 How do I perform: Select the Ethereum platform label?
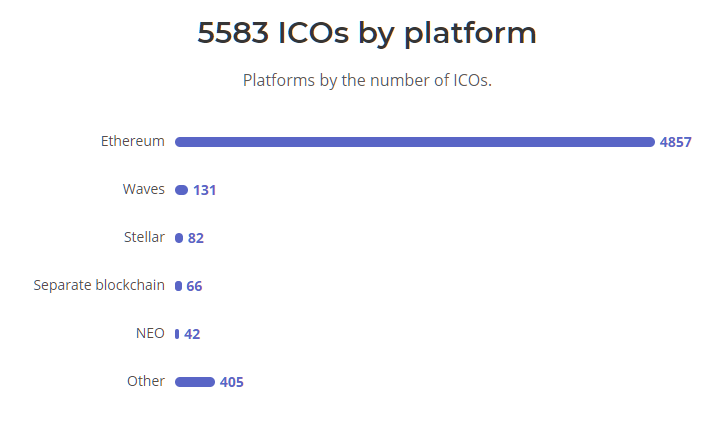tap(133, 141)
